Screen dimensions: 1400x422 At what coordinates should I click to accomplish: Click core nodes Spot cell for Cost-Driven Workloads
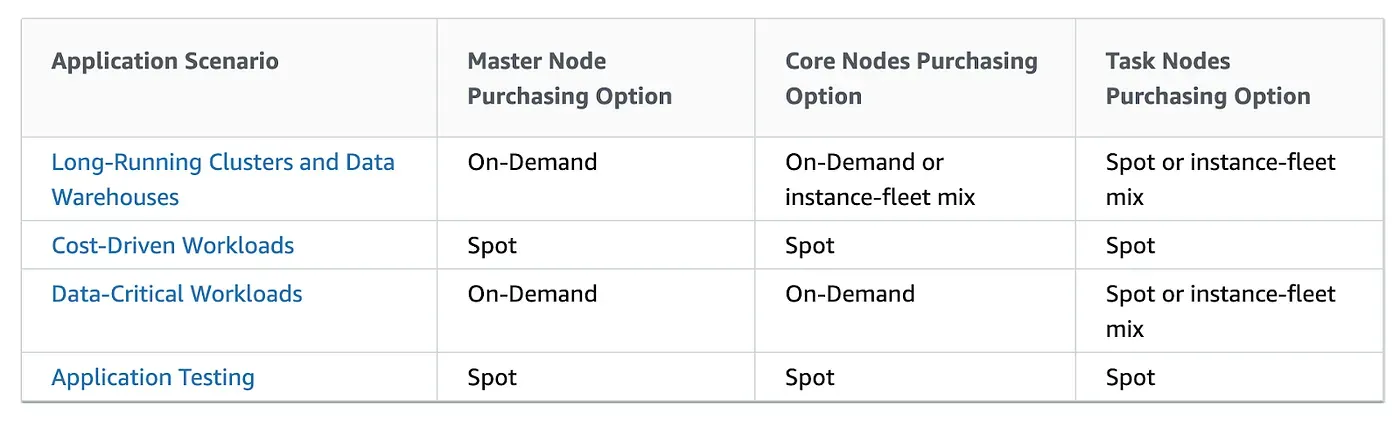(810, 246)
